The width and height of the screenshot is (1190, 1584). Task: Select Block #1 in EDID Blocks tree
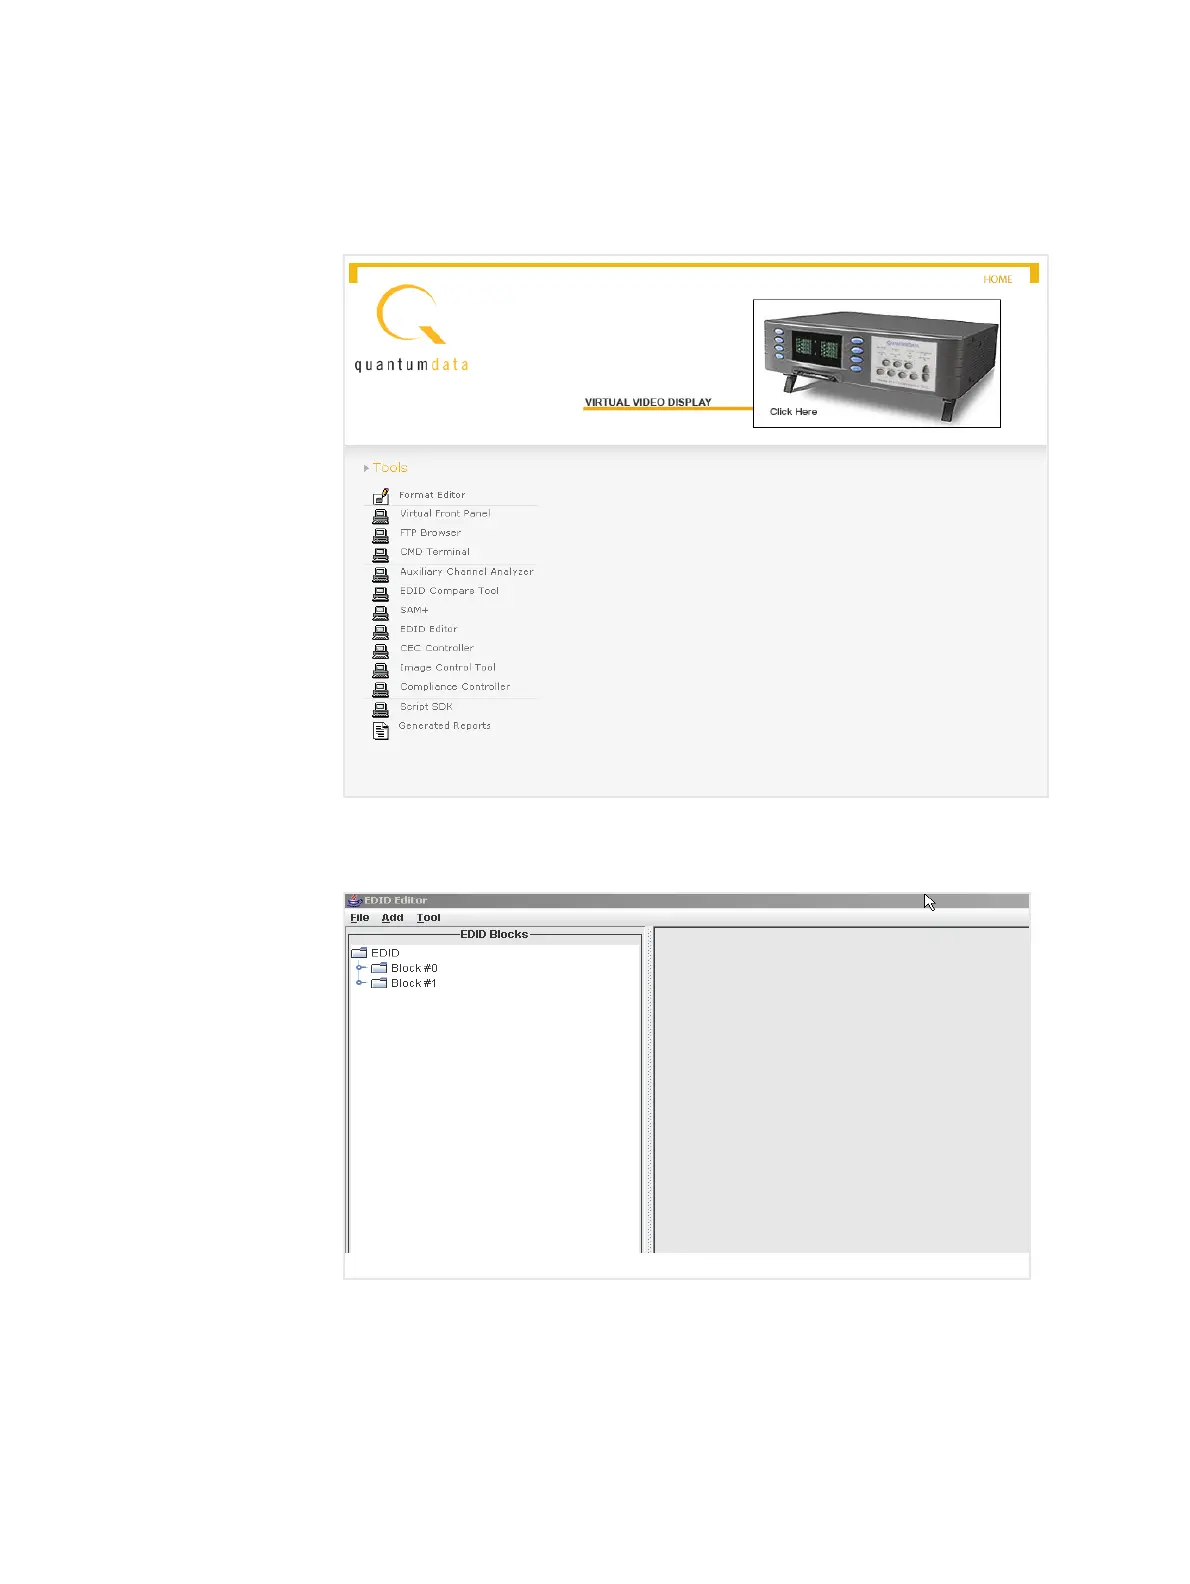point(414,983)
